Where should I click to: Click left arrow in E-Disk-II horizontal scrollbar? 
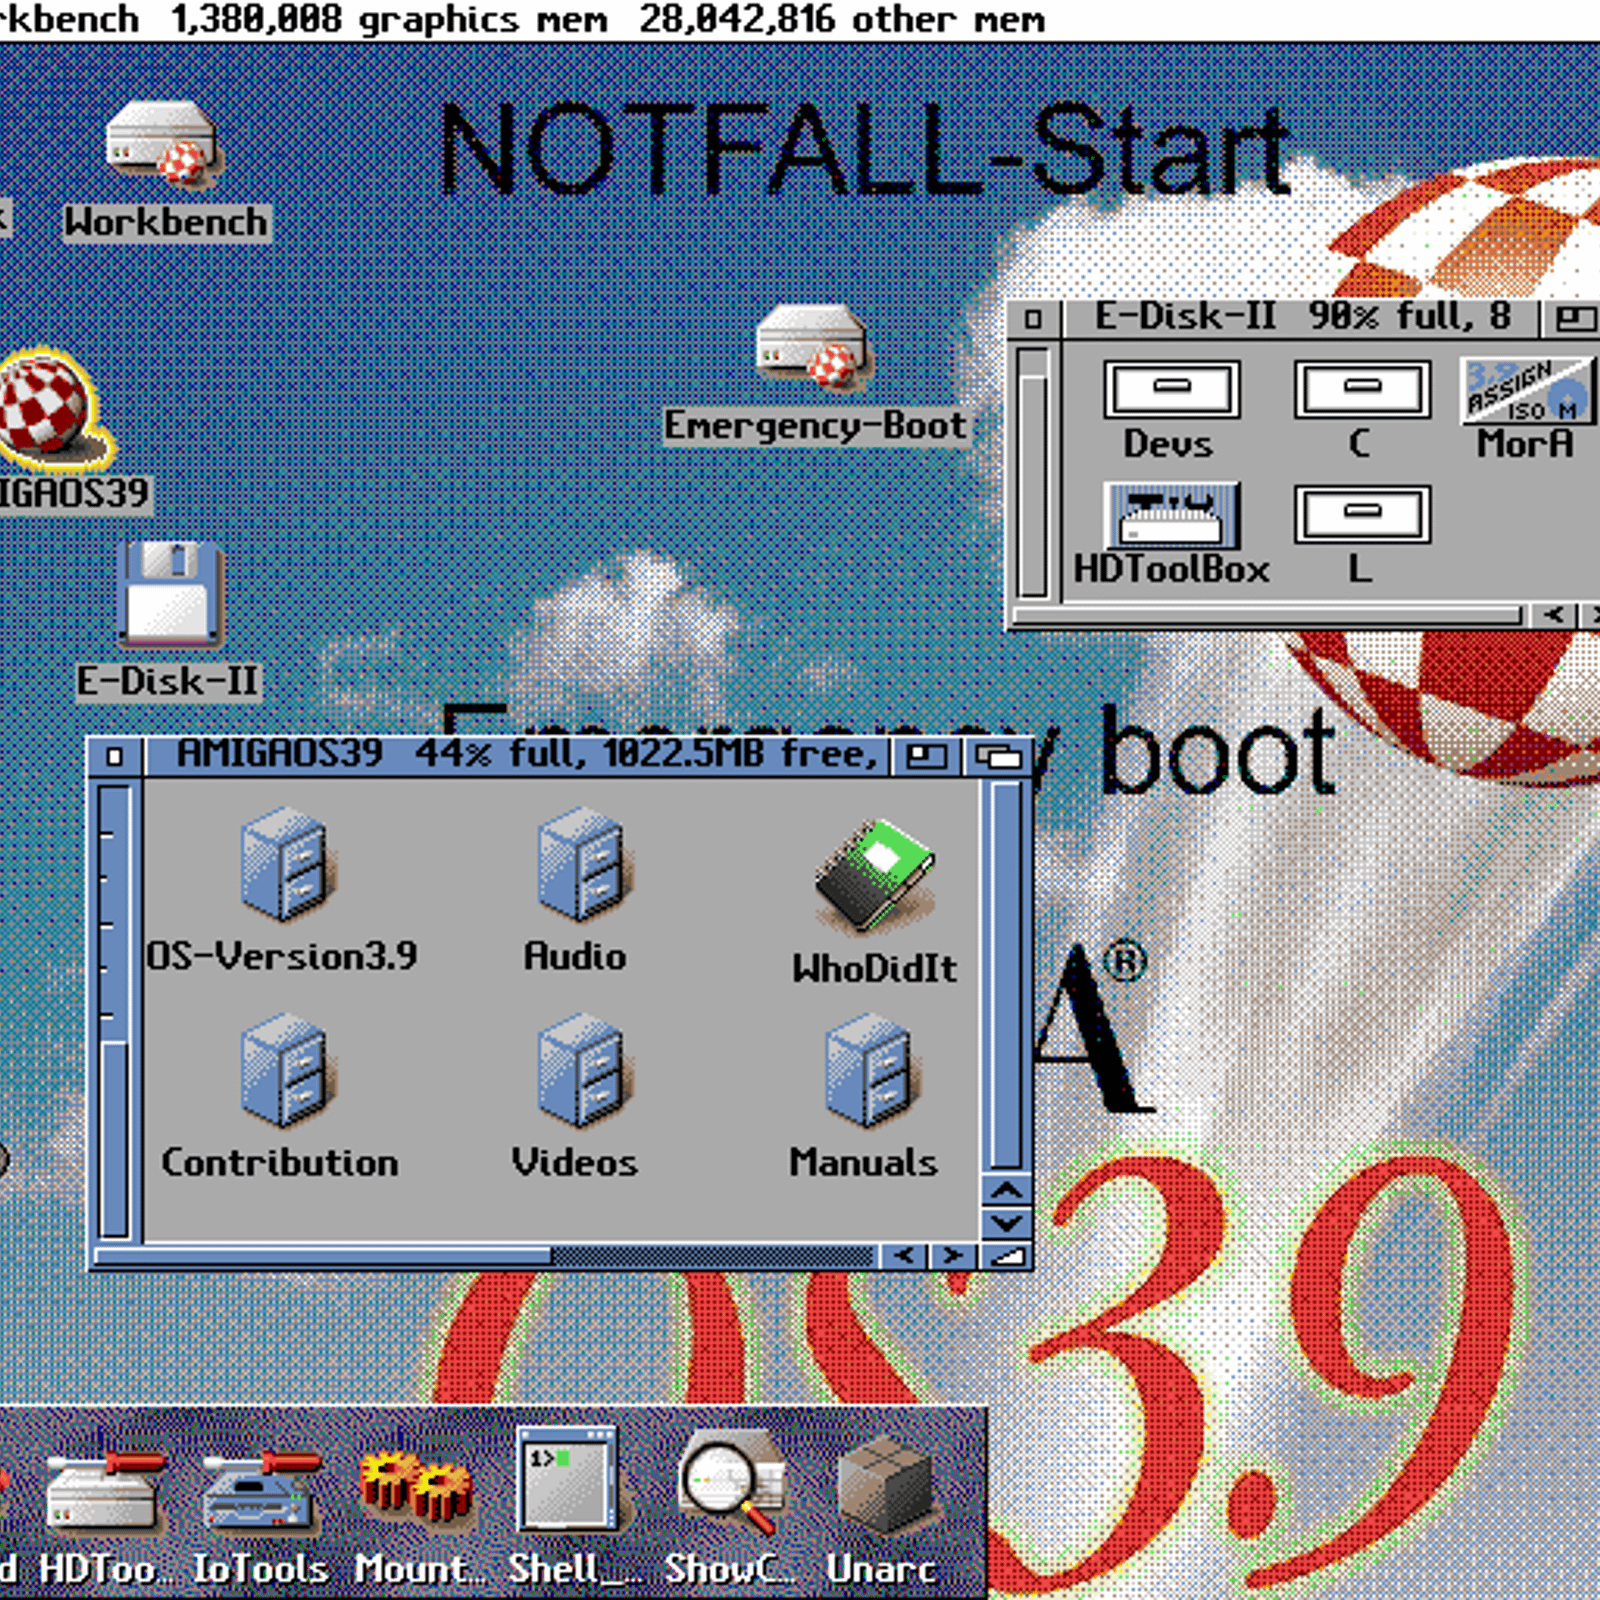1552,615
